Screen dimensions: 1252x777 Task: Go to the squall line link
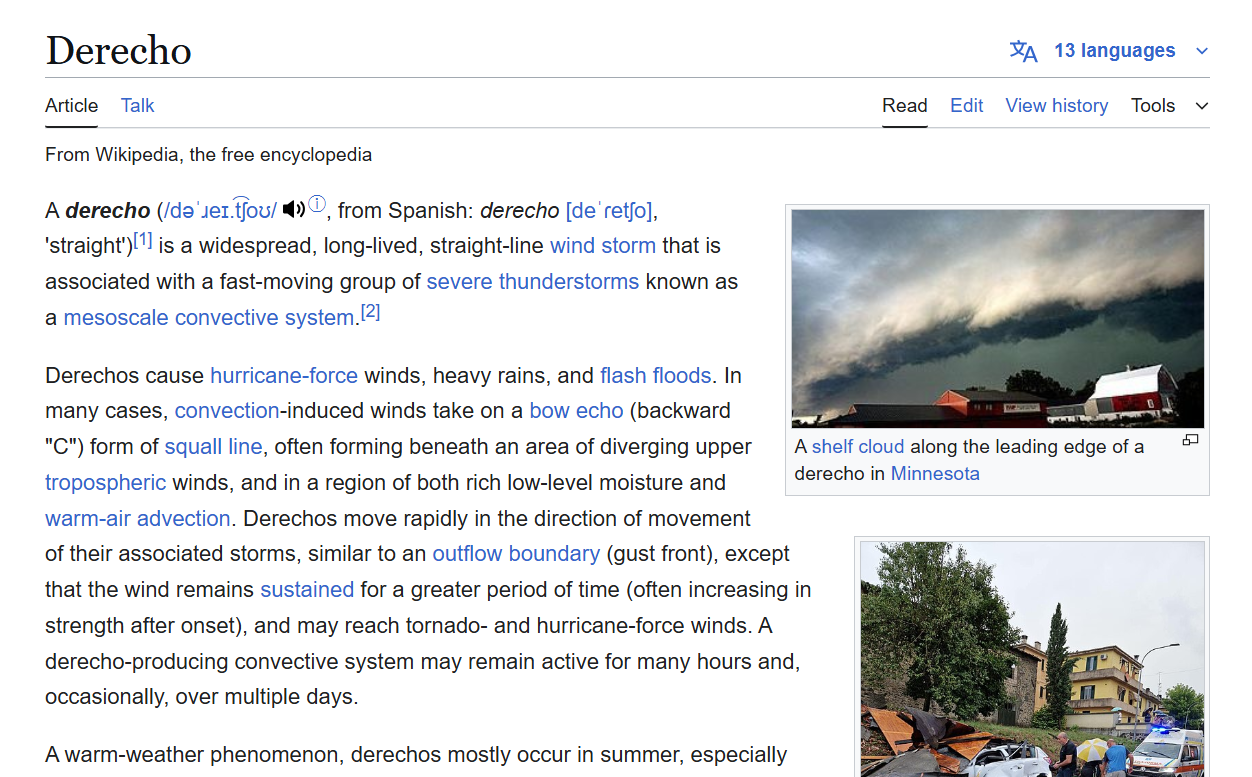pos(214,447)
